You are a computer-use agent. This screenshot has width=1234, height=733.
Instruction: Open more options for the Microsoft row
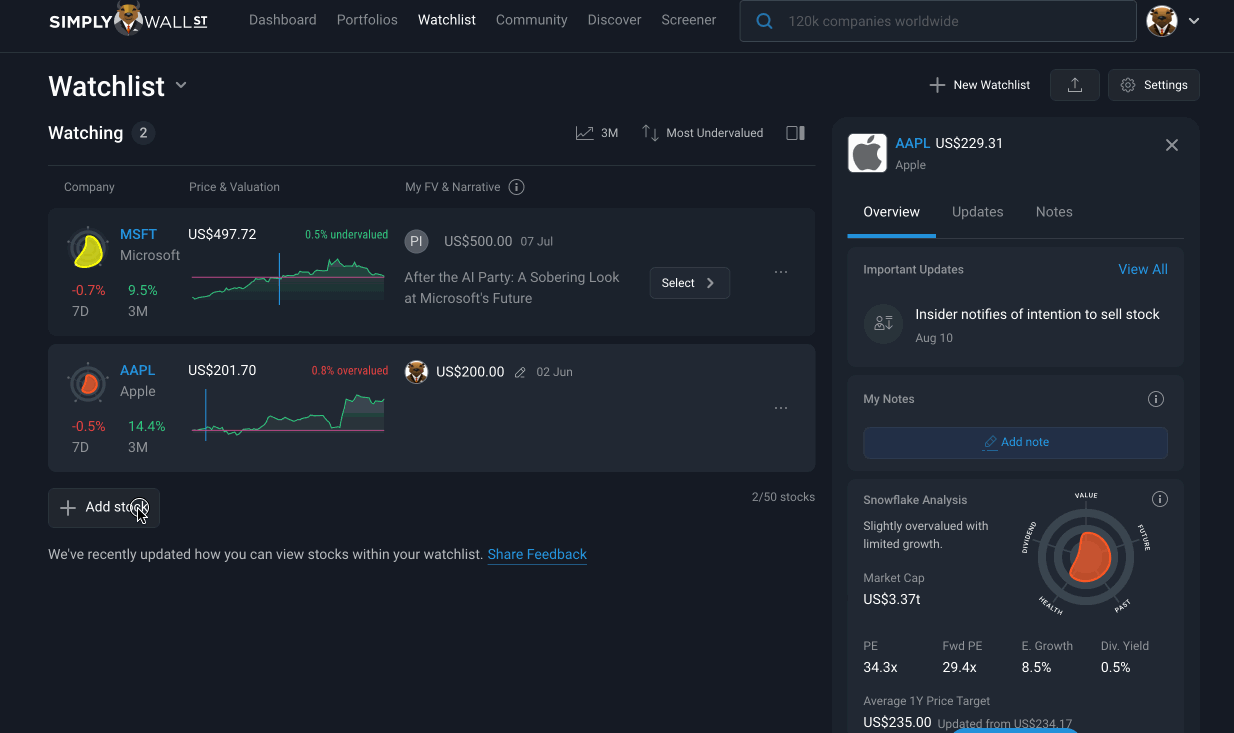(x=781, y=272)
